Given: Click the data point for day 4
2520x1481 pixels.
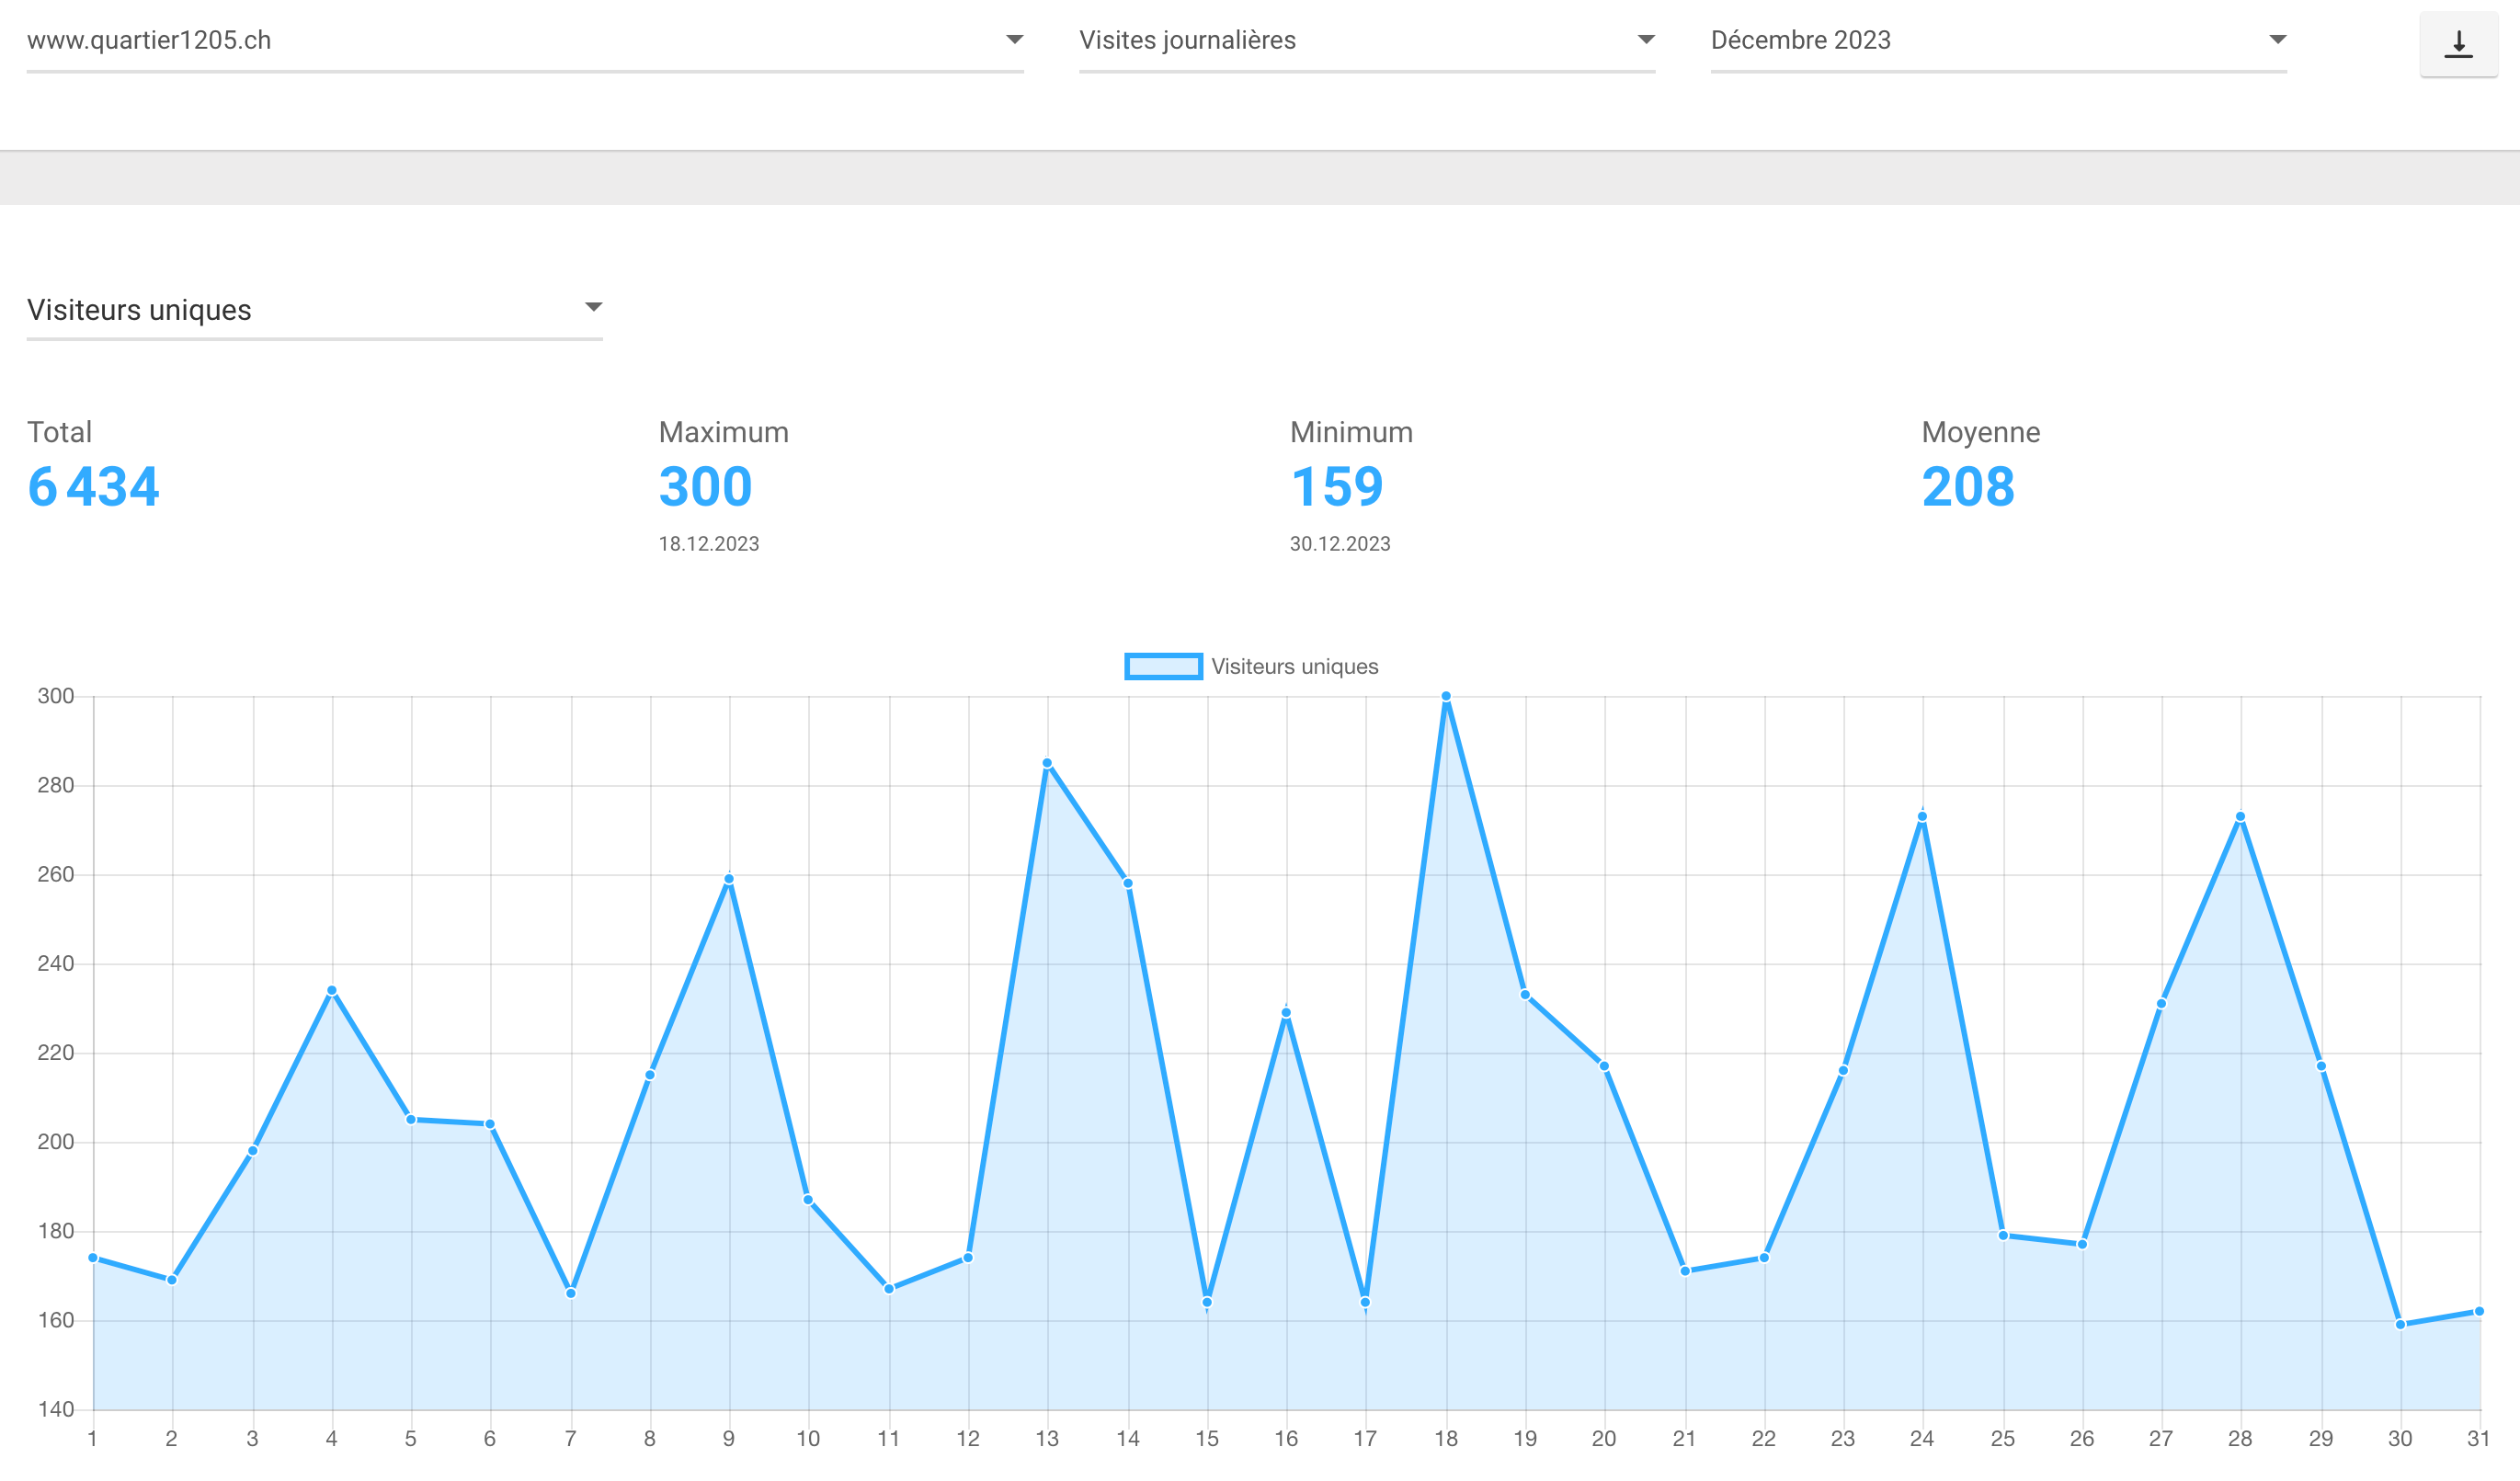Looking at the screenshot, I should click(x=332, y=991).
